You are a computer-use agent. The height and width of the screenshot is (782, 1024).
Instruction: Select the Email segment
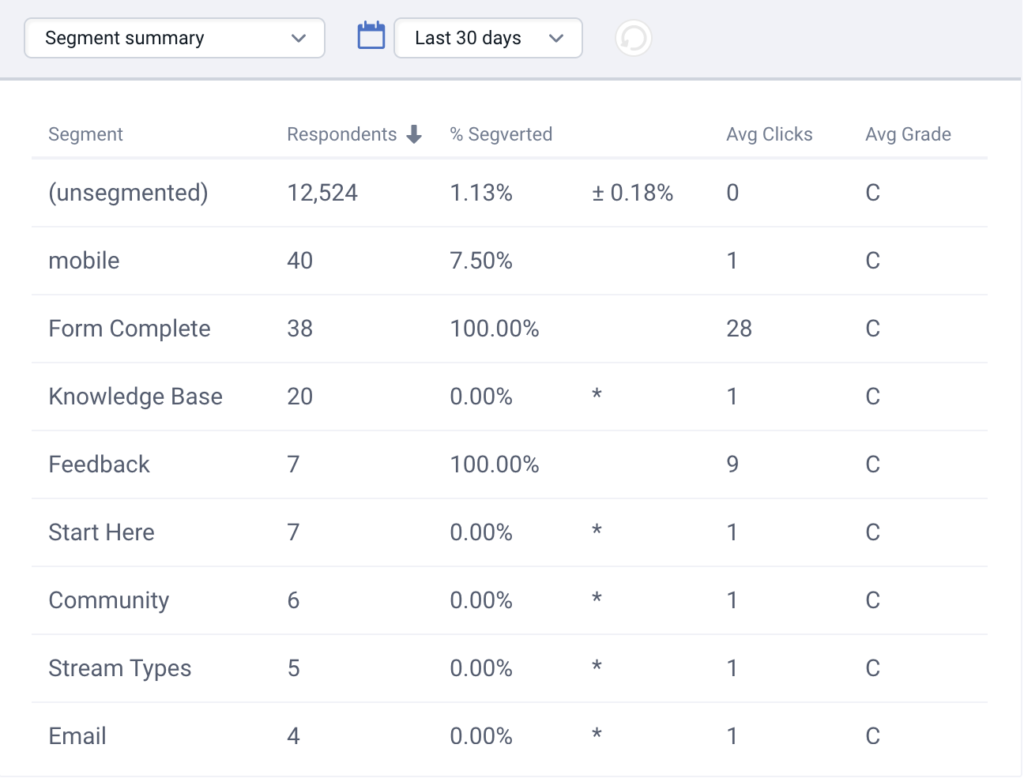[77, 737]
